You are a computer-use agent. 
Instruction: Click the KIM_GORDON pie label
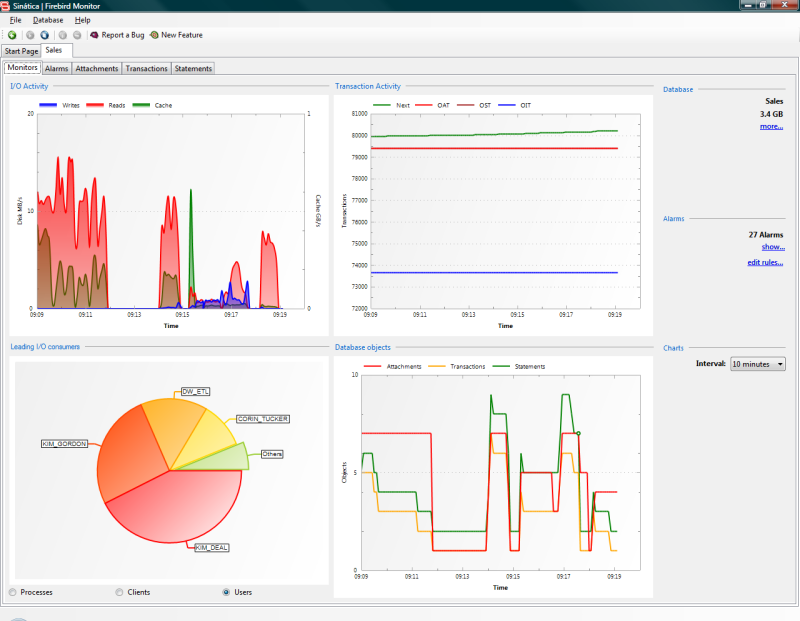point(64,444)
